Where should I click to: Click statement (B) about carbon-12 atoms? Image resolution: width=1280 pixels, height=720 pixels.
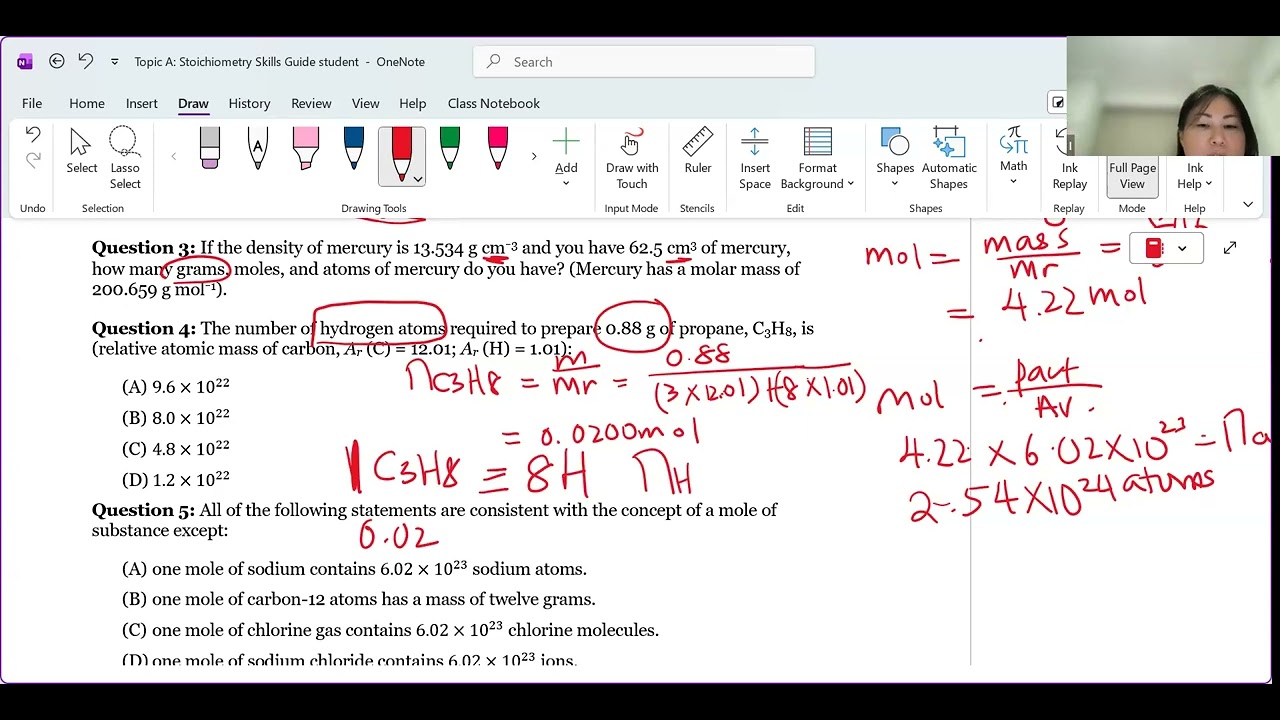coord(358,600)
